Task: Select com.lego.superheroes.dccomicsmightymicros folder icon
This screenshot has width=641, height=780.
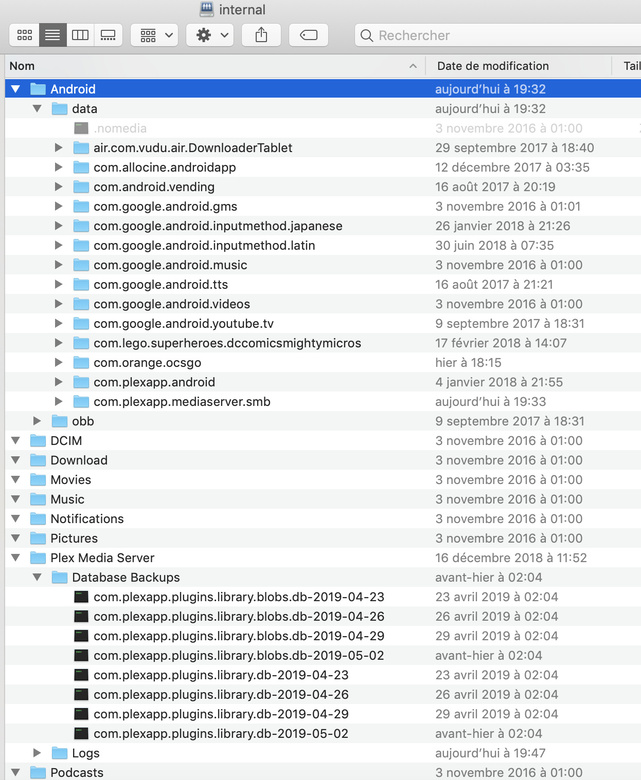Action: (81, 343)
